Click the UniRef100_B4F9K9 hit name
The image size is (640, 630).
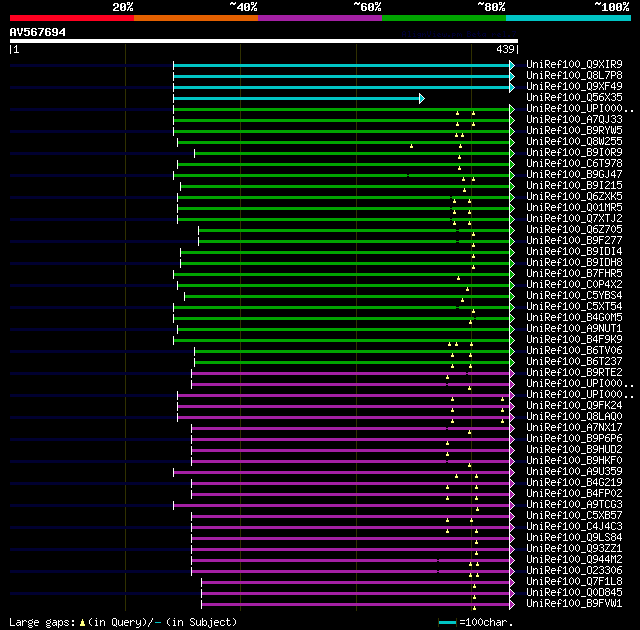[x=574, y=339]
